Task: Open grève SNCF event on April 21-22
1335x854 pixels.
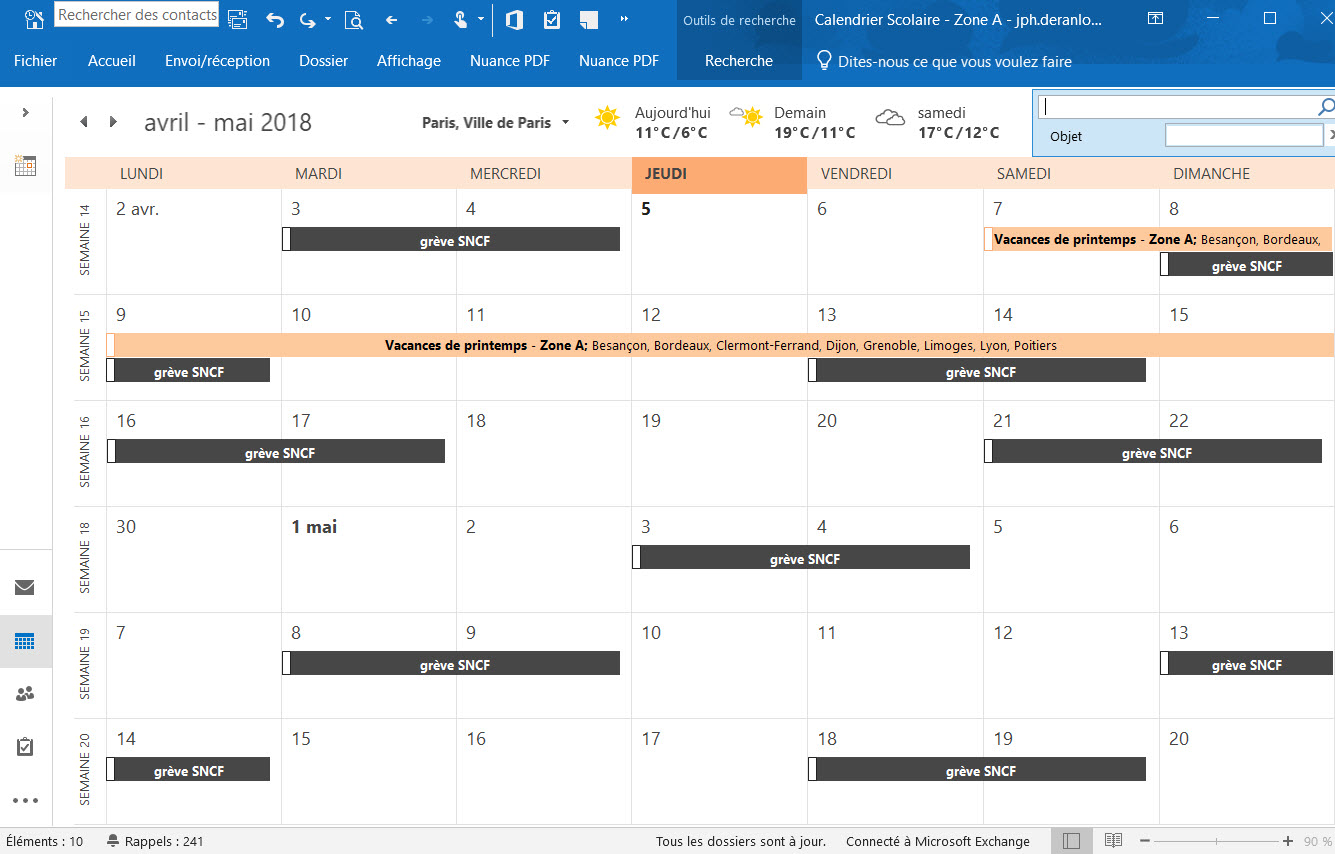Action: click(1153, 452)
